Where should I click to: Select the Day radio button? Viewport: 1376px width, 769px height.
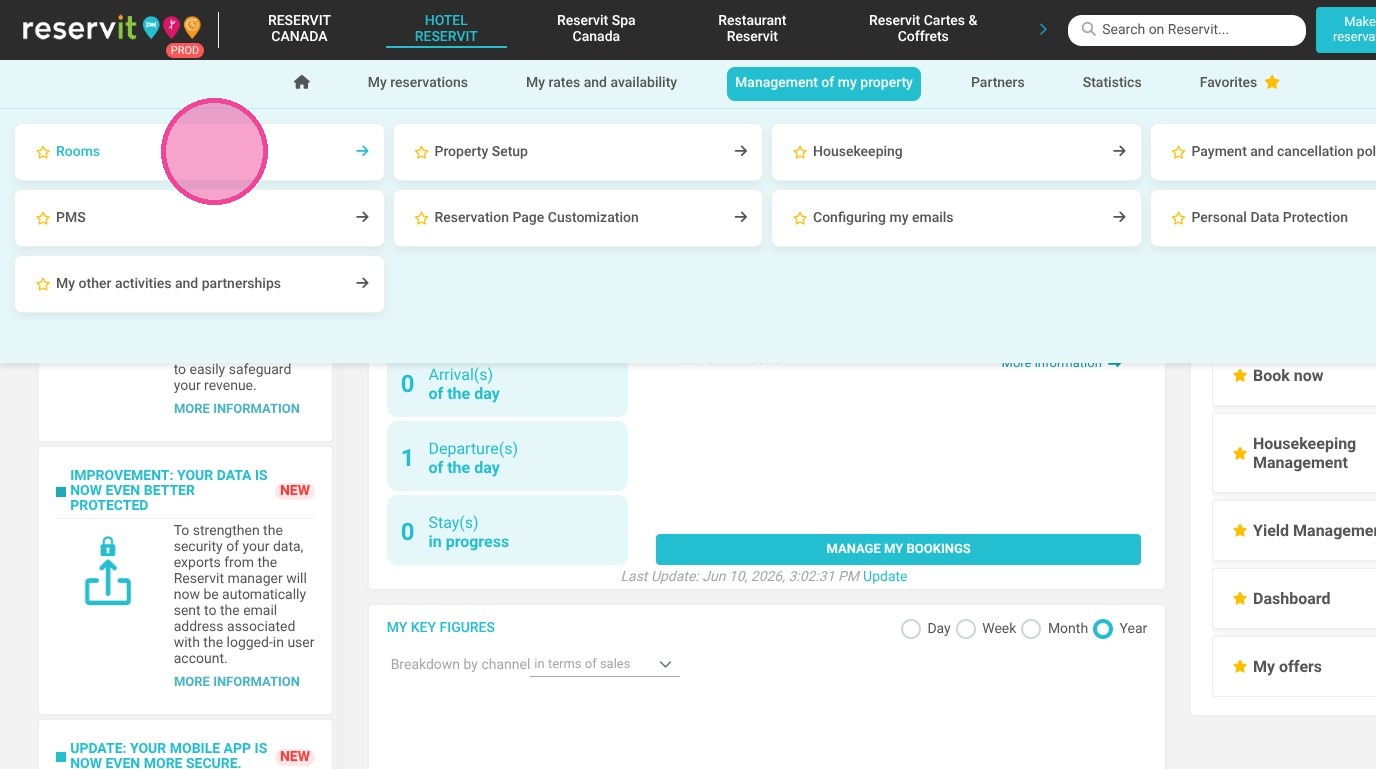[x=910, y=629]
